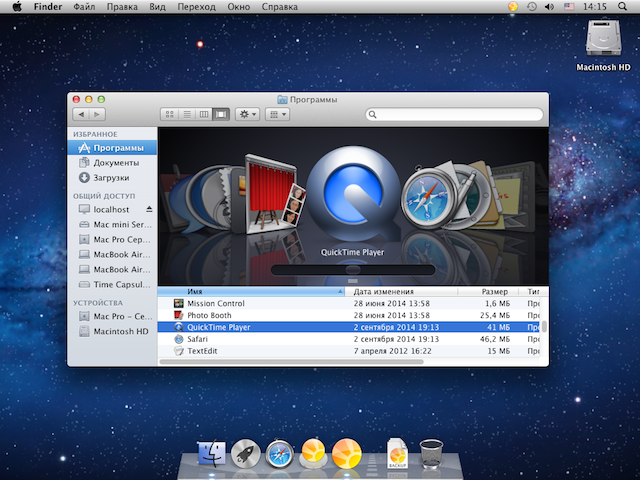Switch to icon view
640x480 pixels.
[169, 114]
